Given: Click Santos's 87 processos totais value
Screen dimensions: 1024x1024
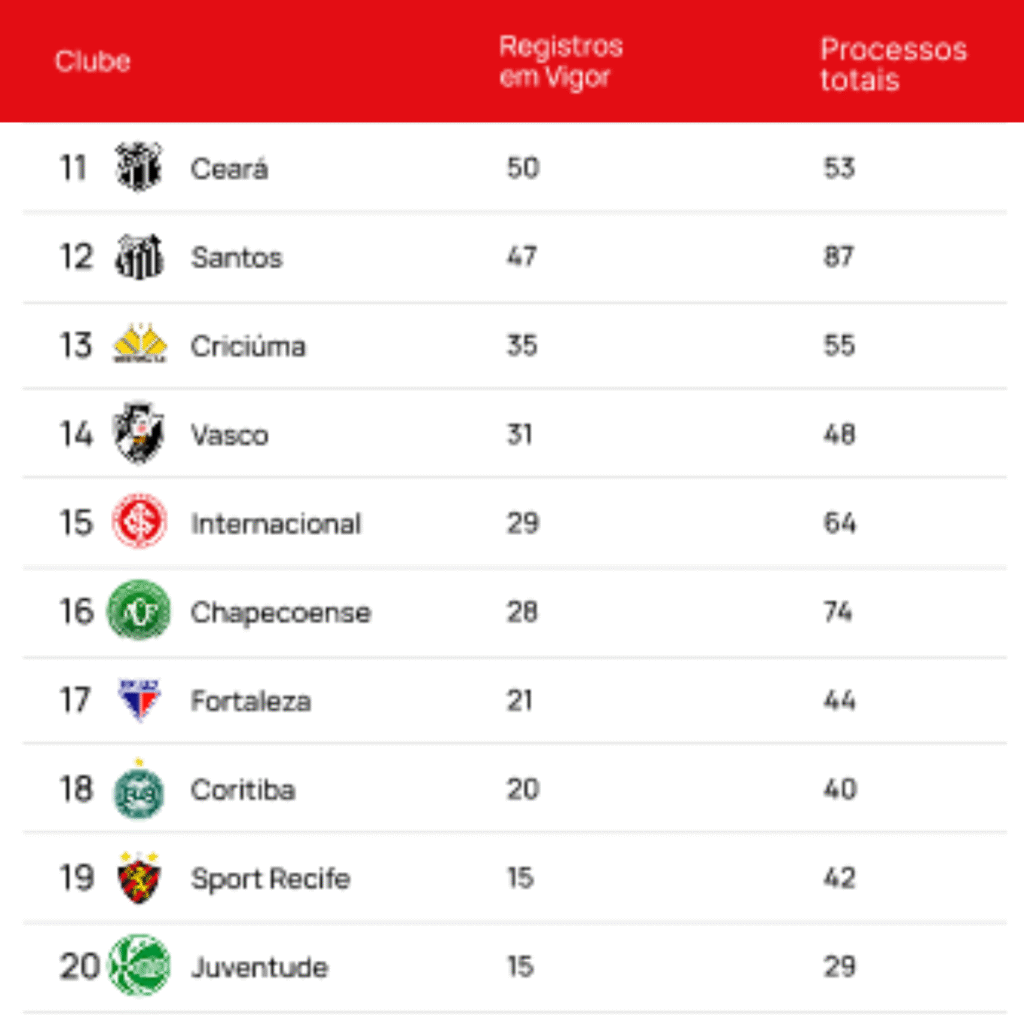Looking at the screenshot, I should point(838,257).
